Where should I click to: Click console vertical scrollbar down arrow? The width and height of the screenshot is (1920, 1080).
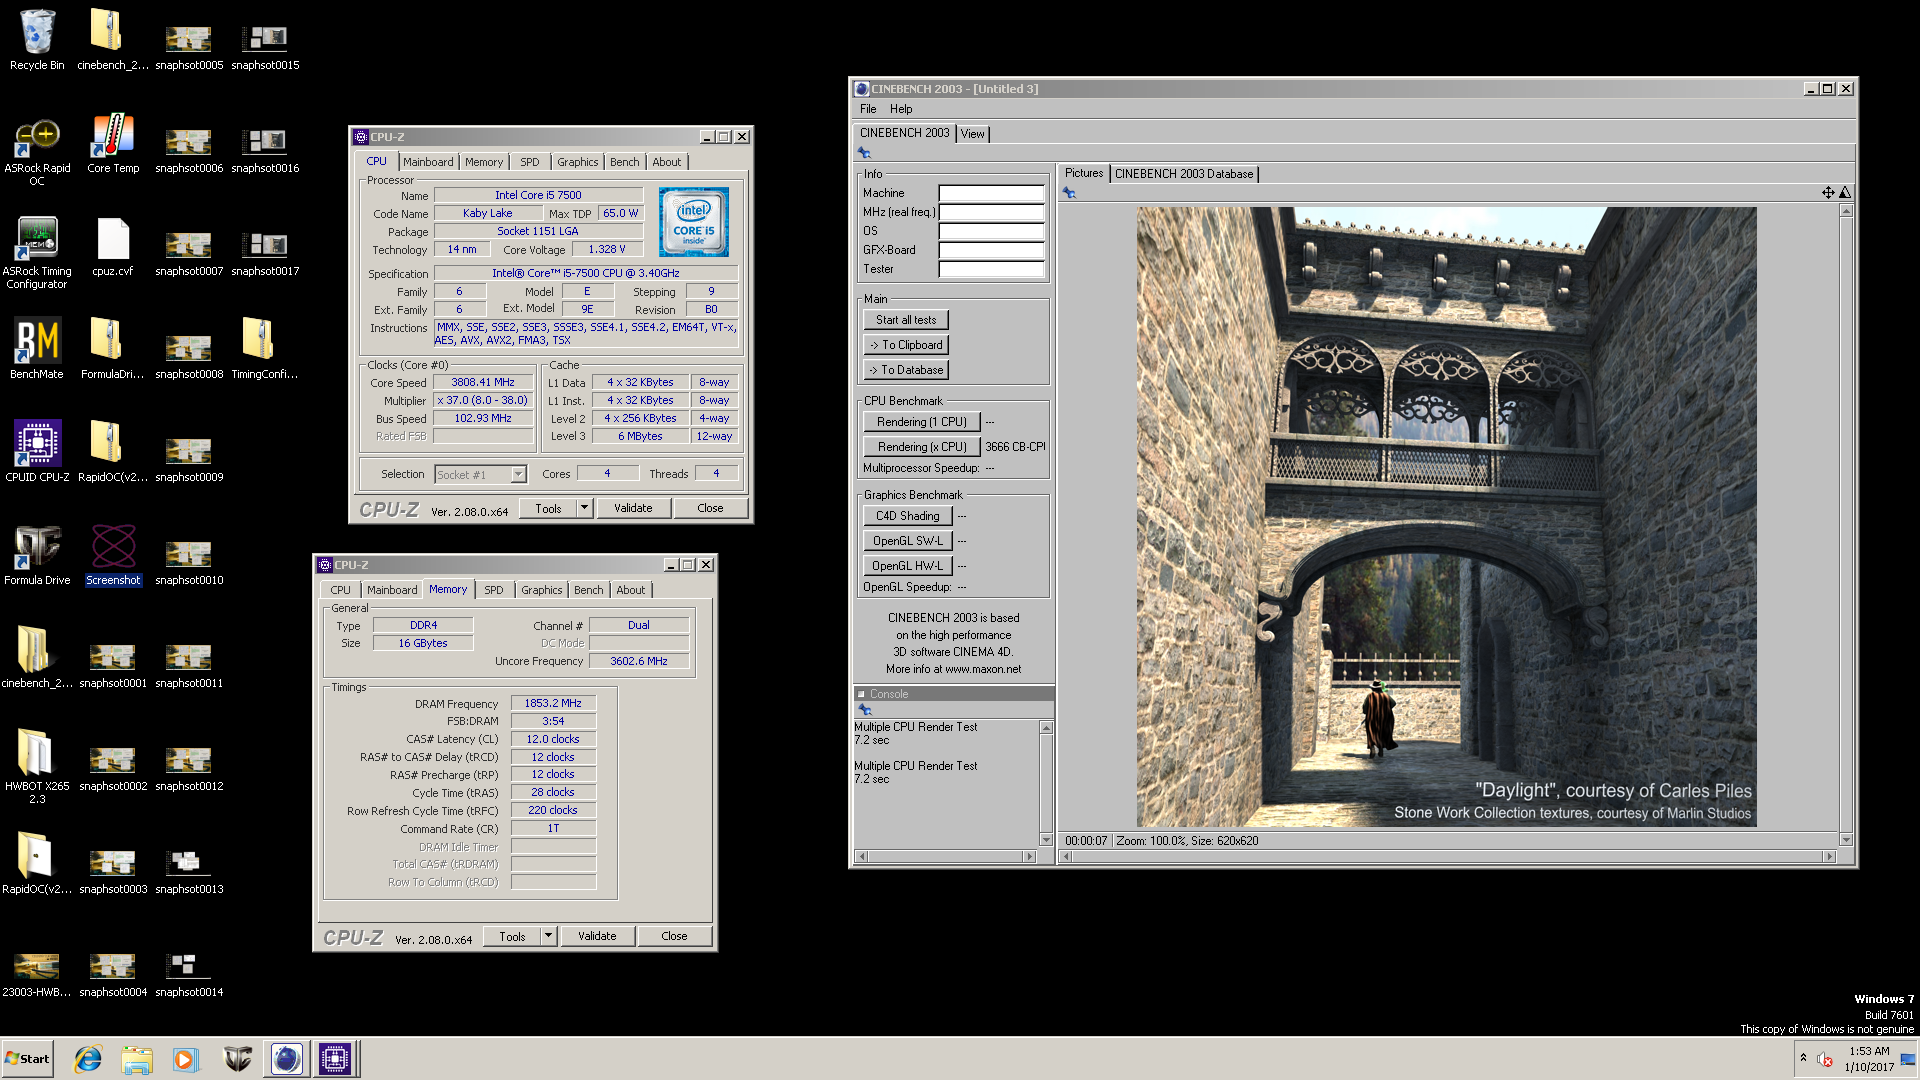[x=1046, y=840]
